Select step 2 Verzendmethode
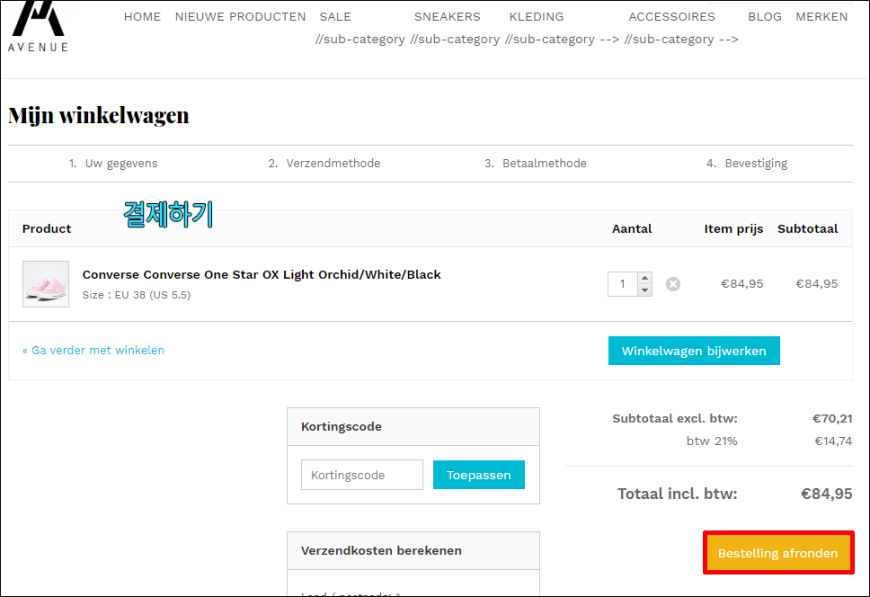870x597 pixels. pos(324,163)
